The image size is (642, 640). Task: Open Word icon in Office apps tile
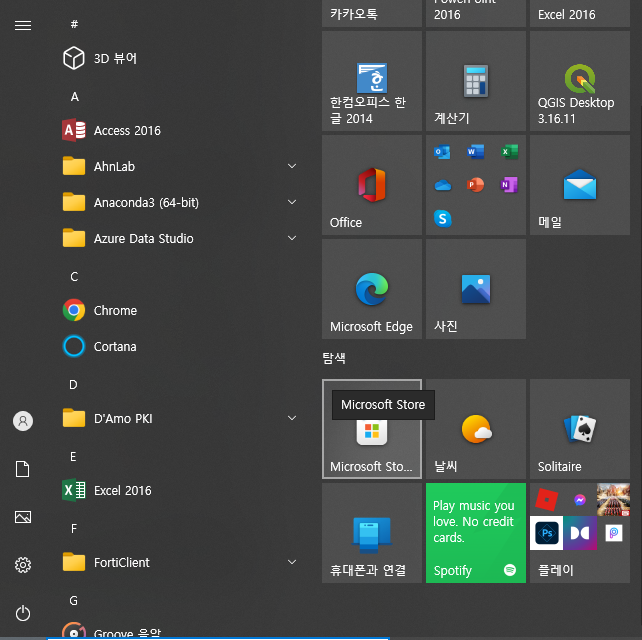pos(475,152)
